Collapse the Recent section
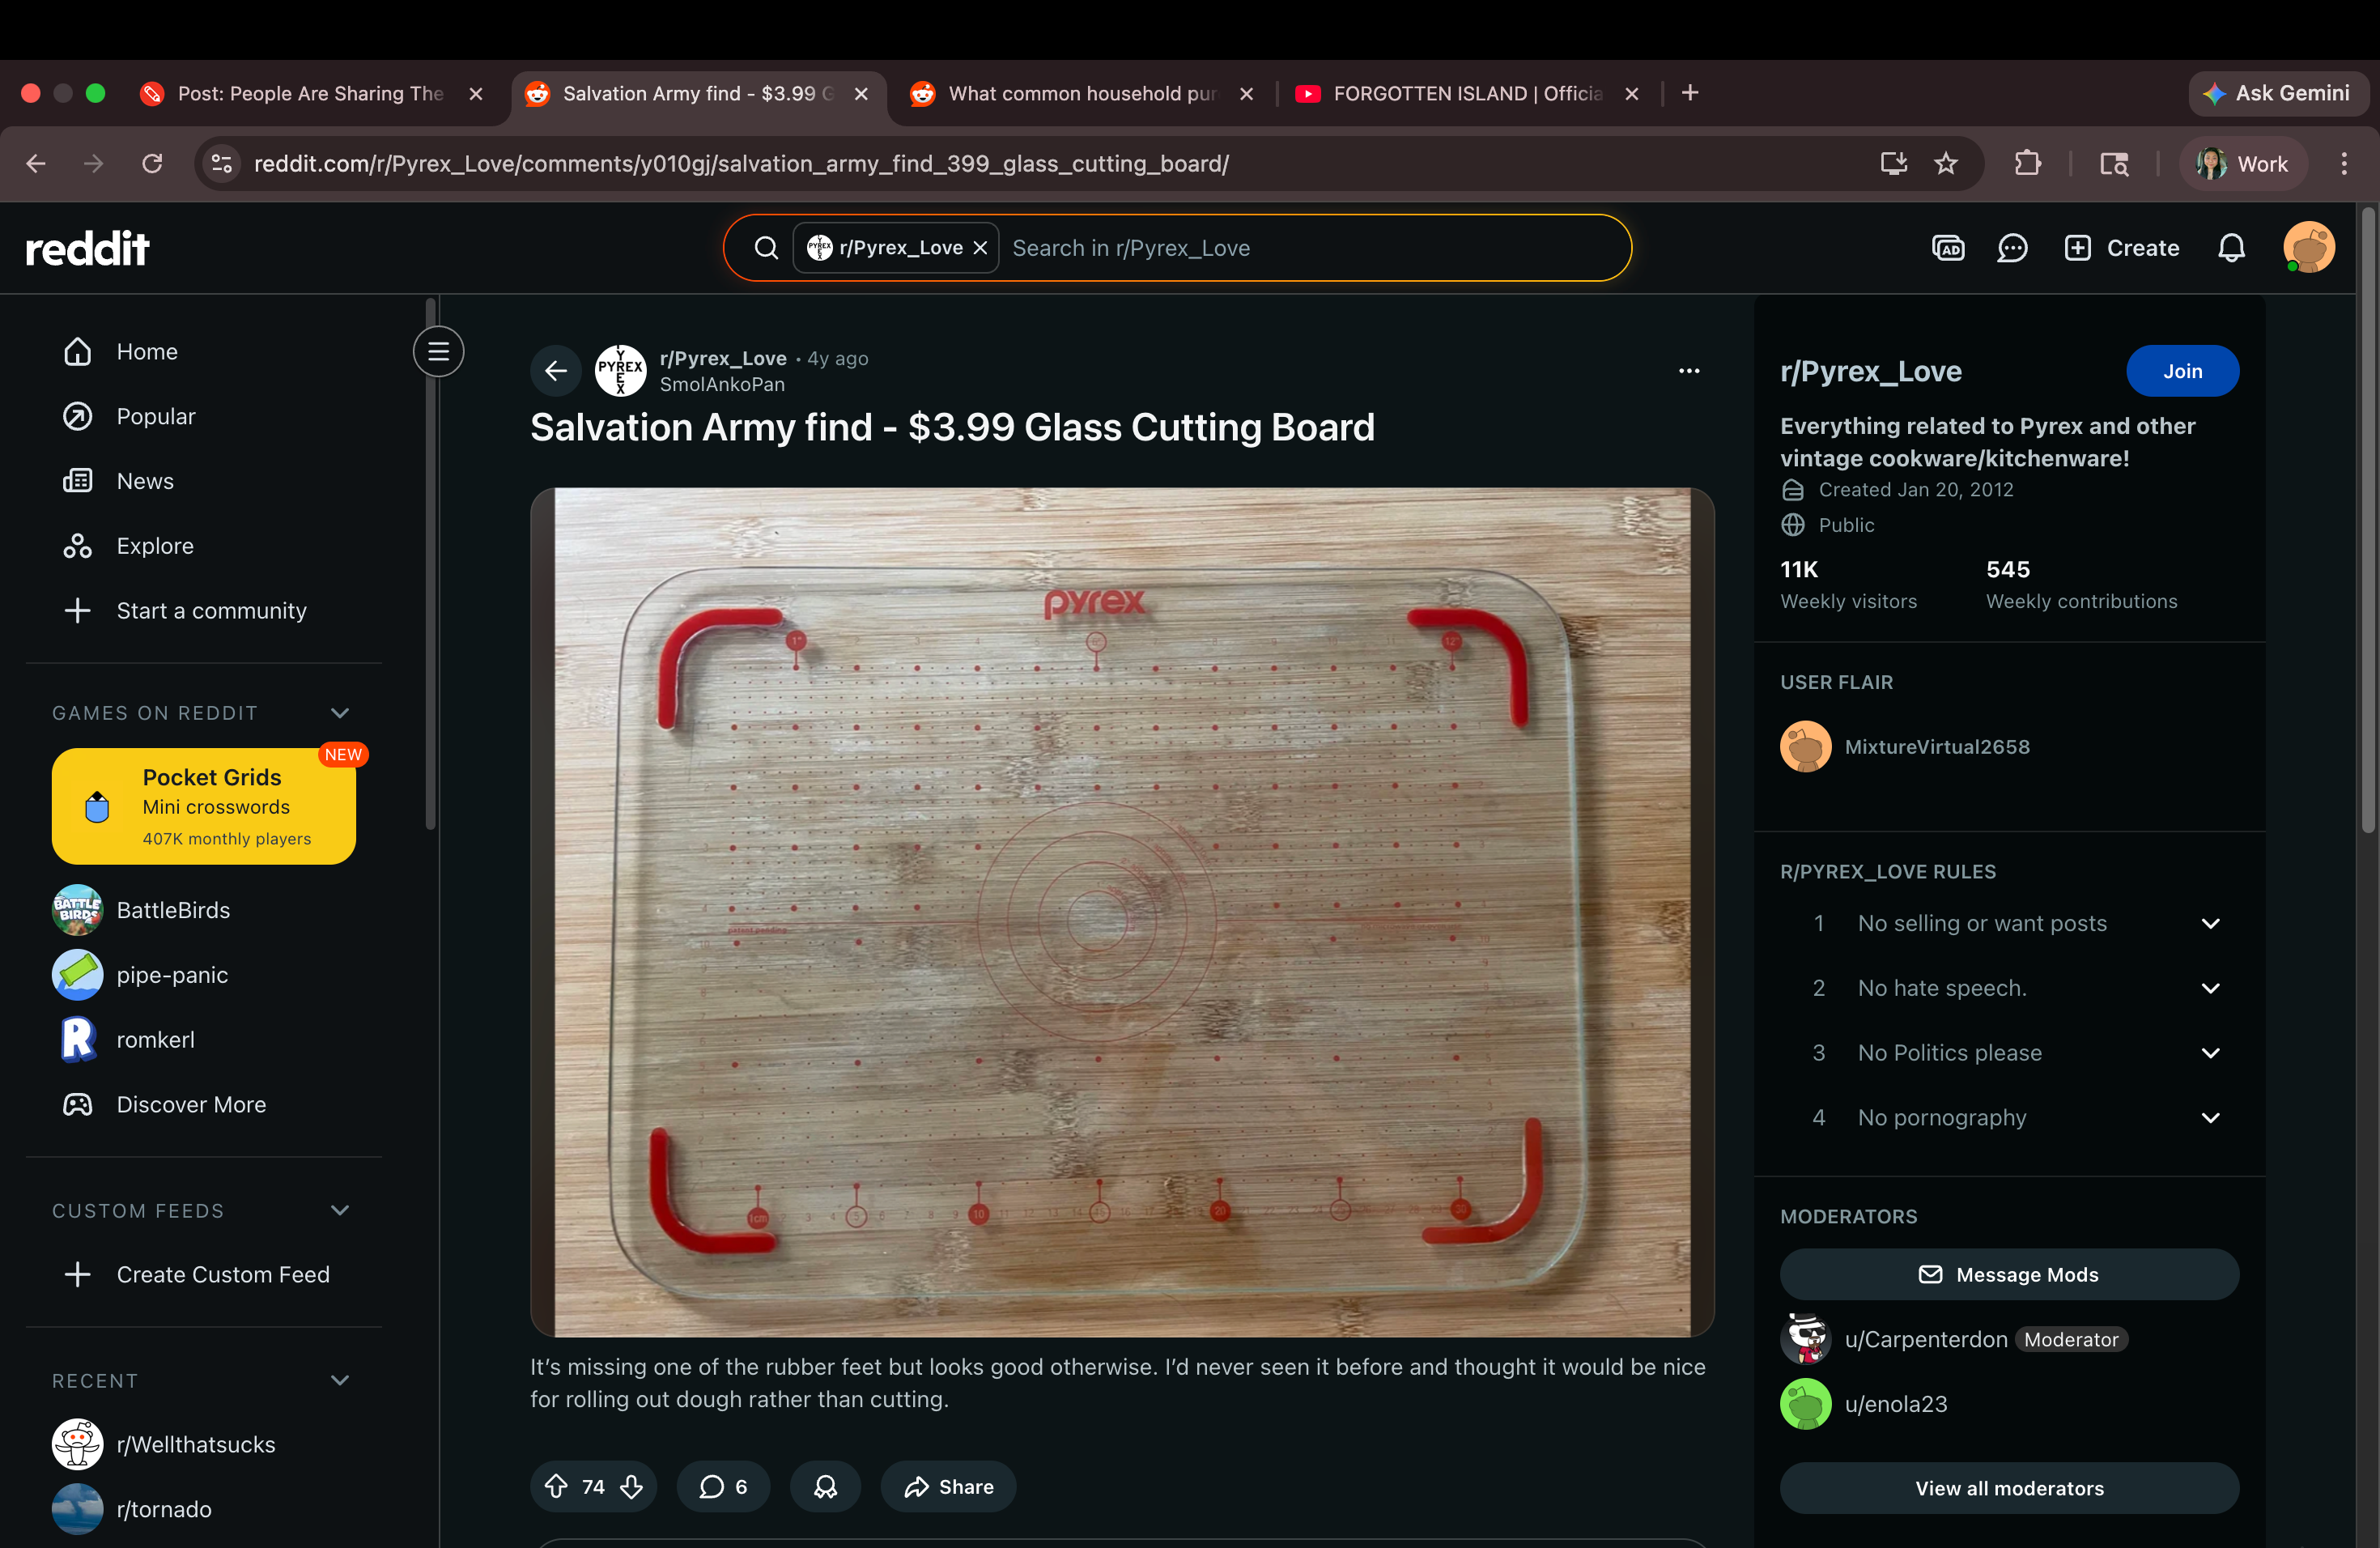Viewport: 2380px width, 1548px height. (340, 1381)
